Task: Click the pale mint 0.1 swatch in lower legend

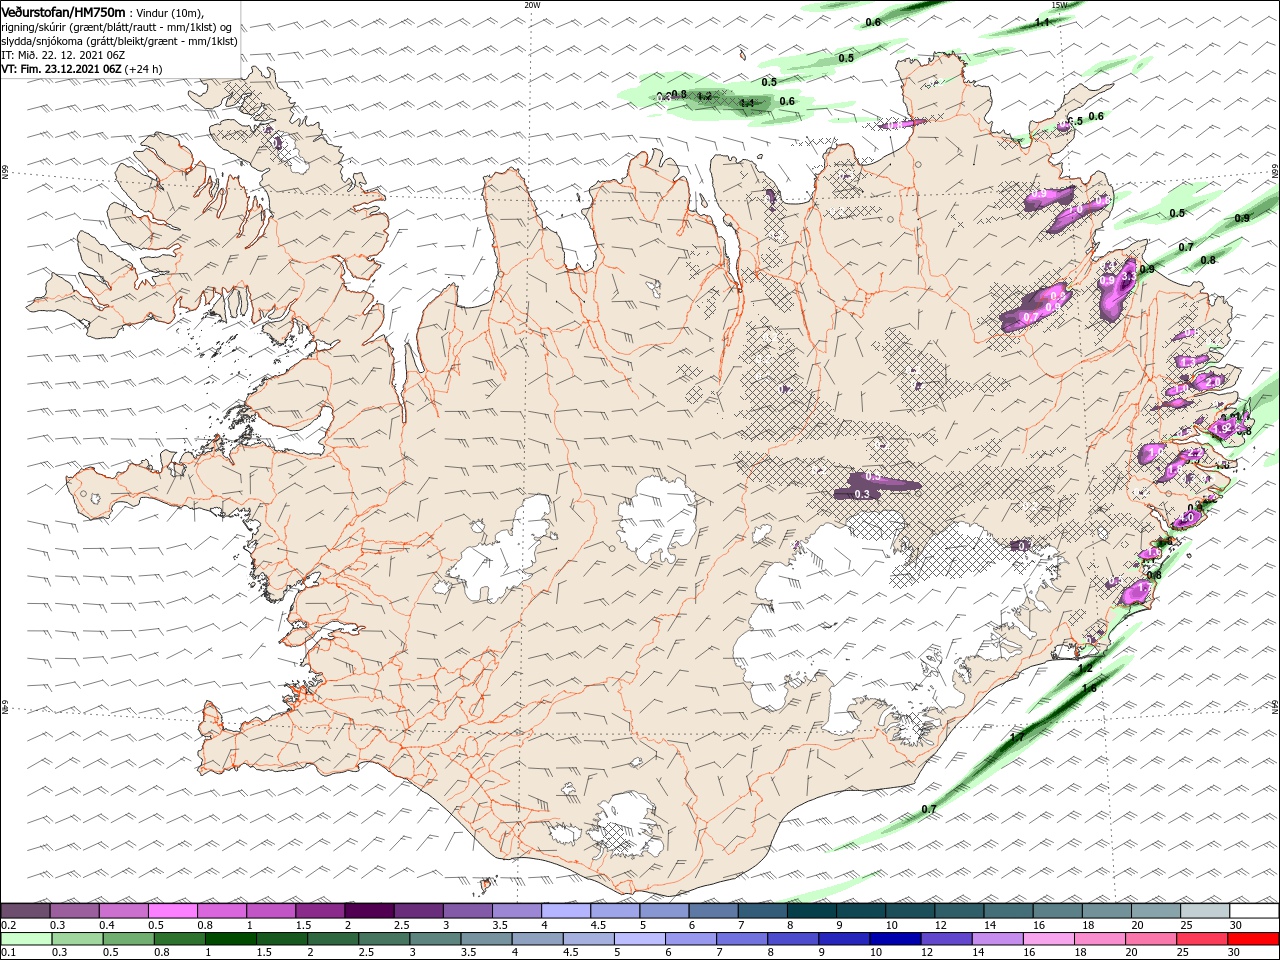Action: click(x=26, y=939)
